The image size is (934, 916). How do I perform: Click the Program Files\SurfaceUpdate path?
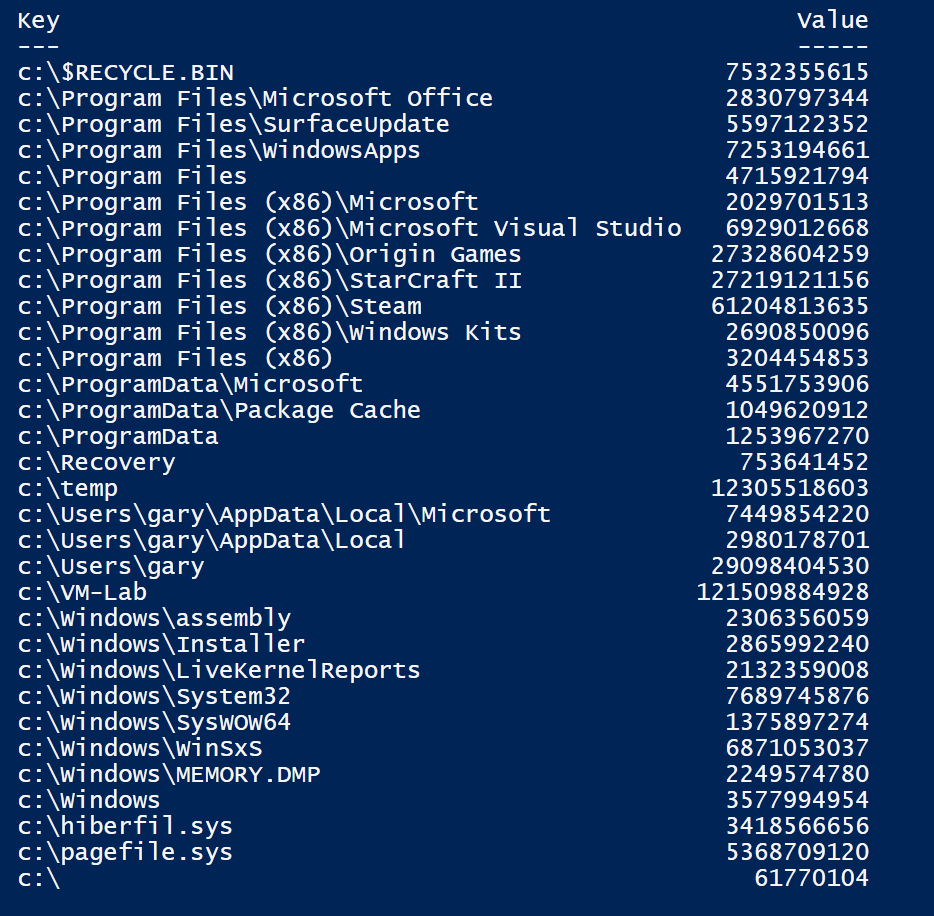tap(233, 124)
